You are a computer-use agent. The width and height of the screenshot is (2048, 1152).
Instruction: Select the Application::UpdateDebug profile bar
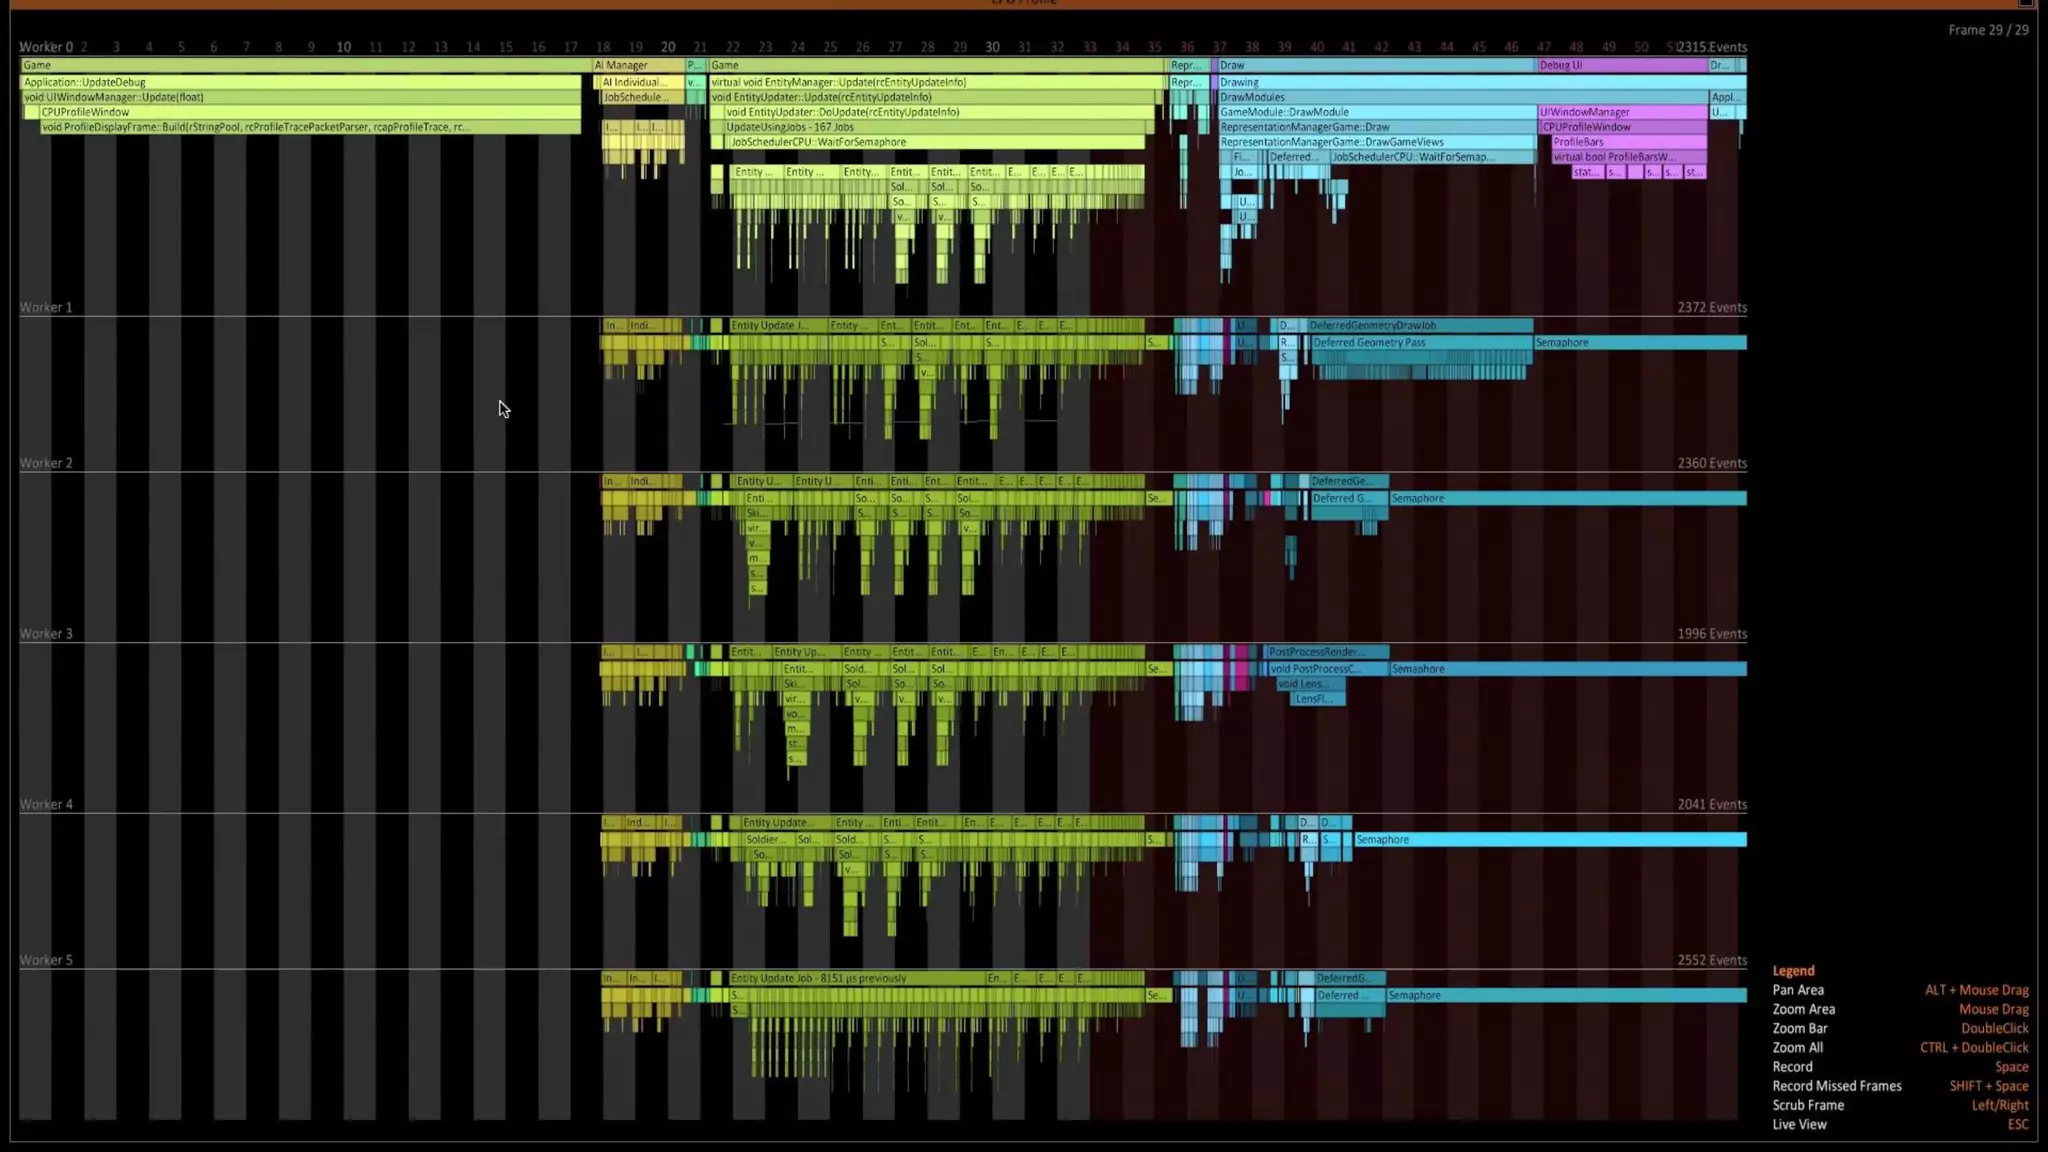[300, 82]
